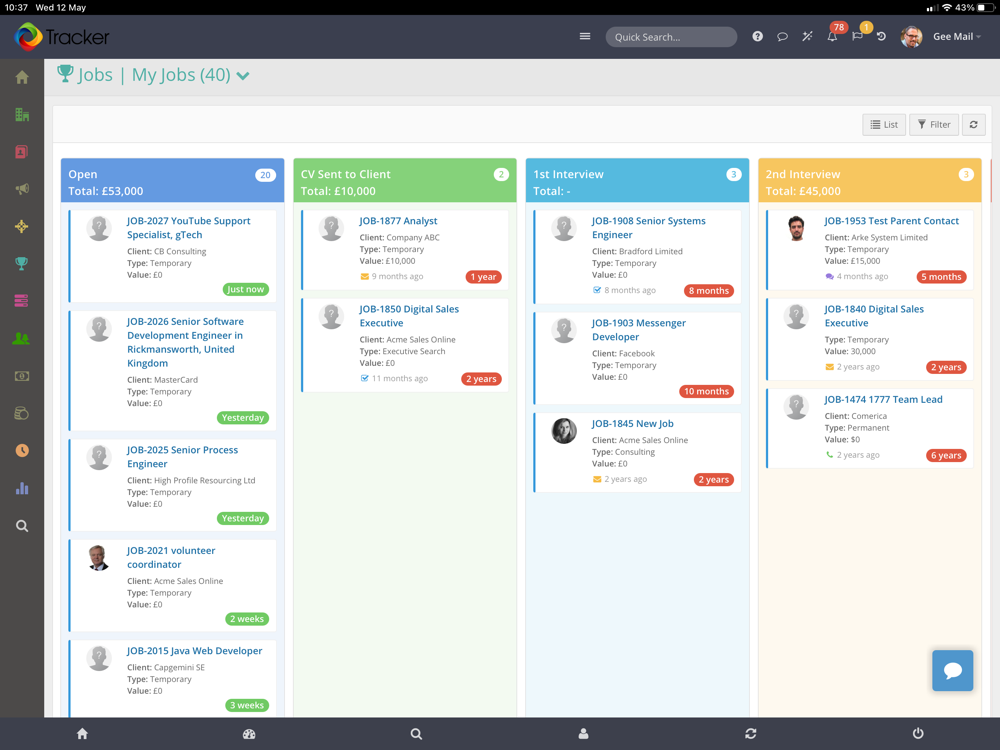Open the trophy Jobs icon in sidebar

click(x=22, y=263)
